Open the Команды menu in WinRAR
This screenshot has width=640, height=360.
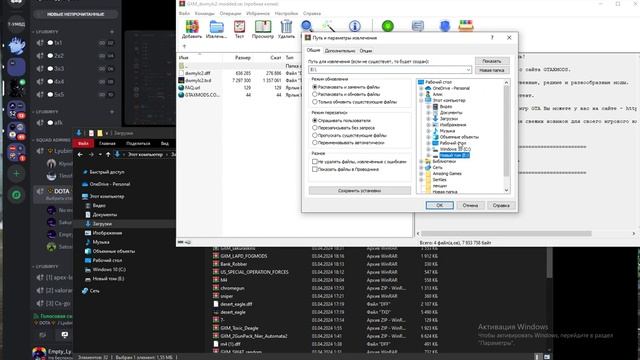pos(204,13)
